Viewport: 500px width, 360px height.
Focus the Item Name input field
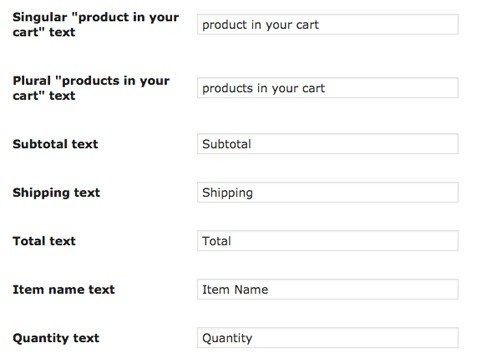328,289
